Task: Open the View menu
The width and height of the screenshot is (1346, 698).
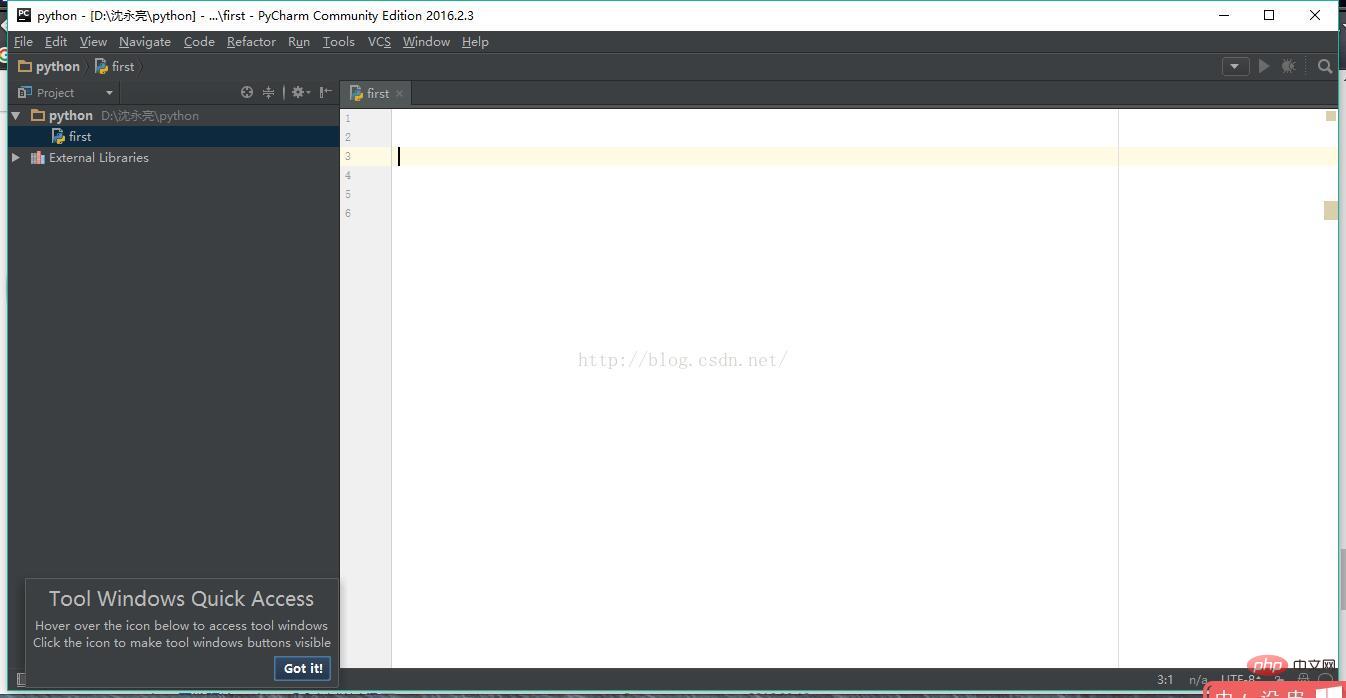Action: point(93,42)
